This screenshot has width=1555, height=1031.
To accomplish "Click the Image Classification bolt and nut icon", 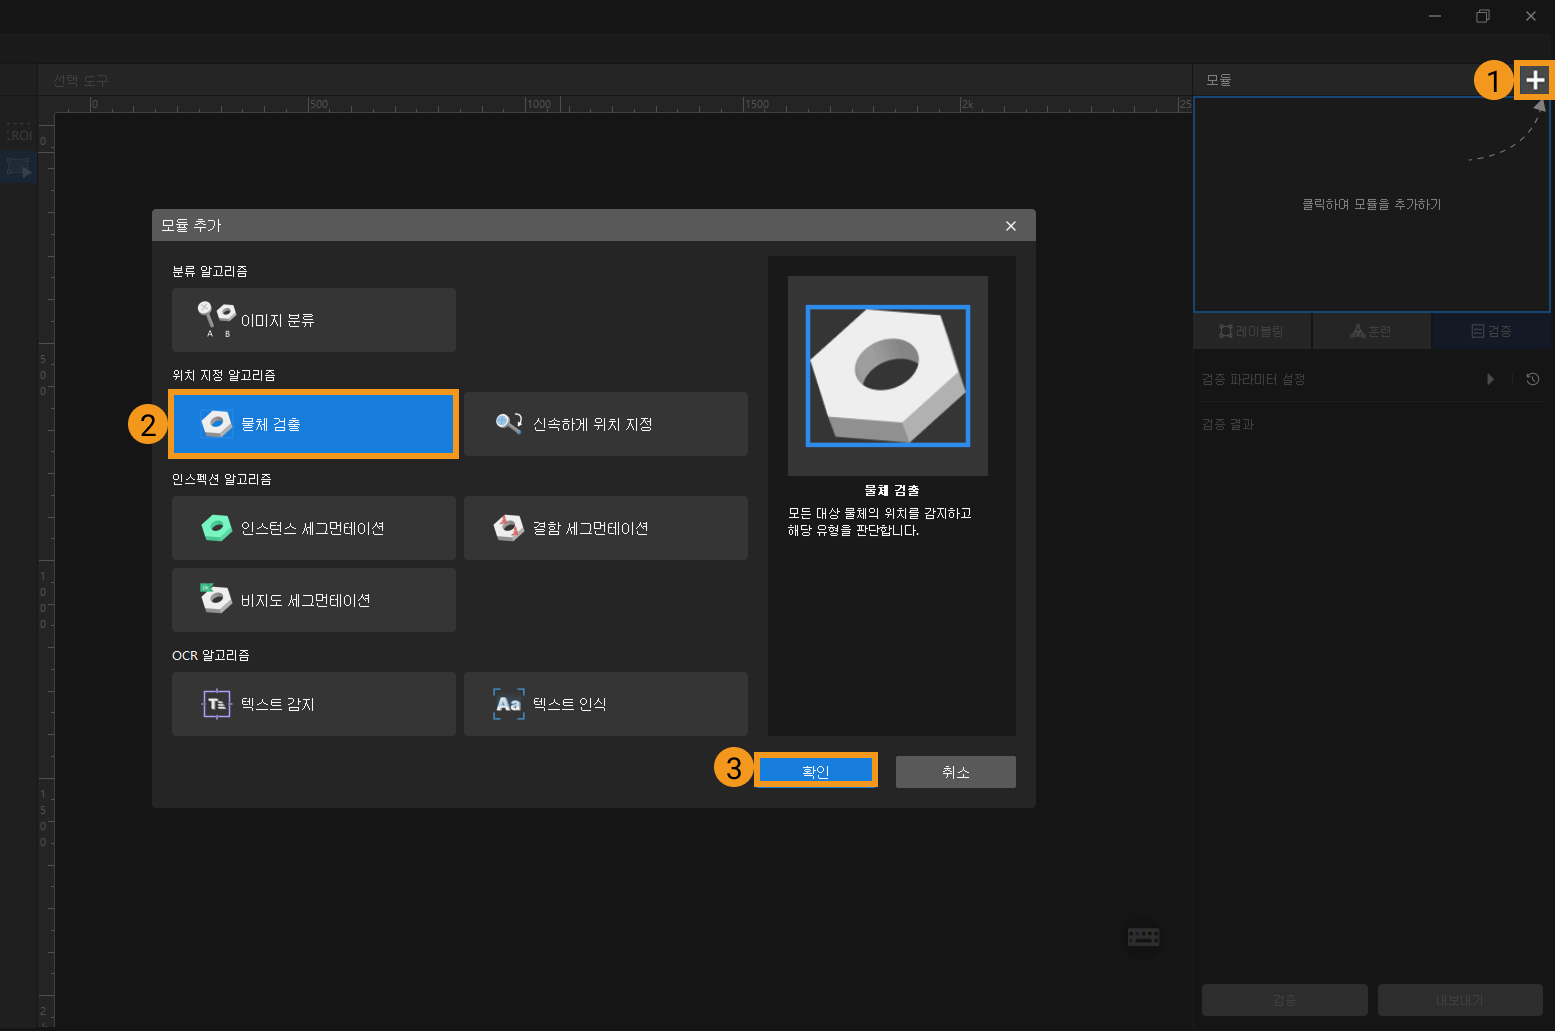I will (x=216, y=318).
